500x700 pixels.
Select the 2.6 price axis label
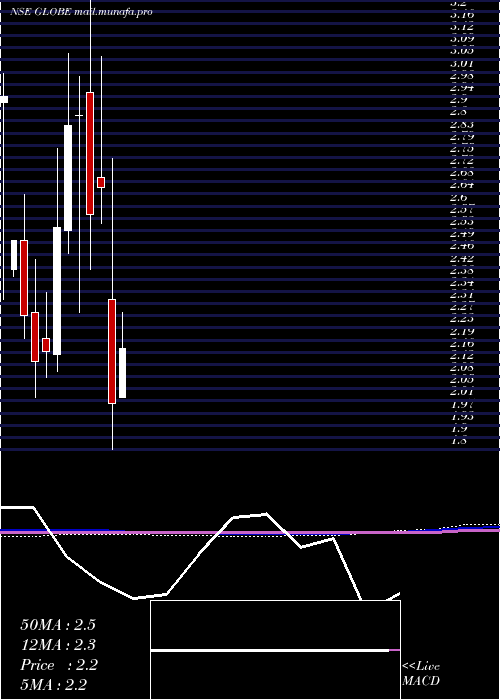coord(458,197)
